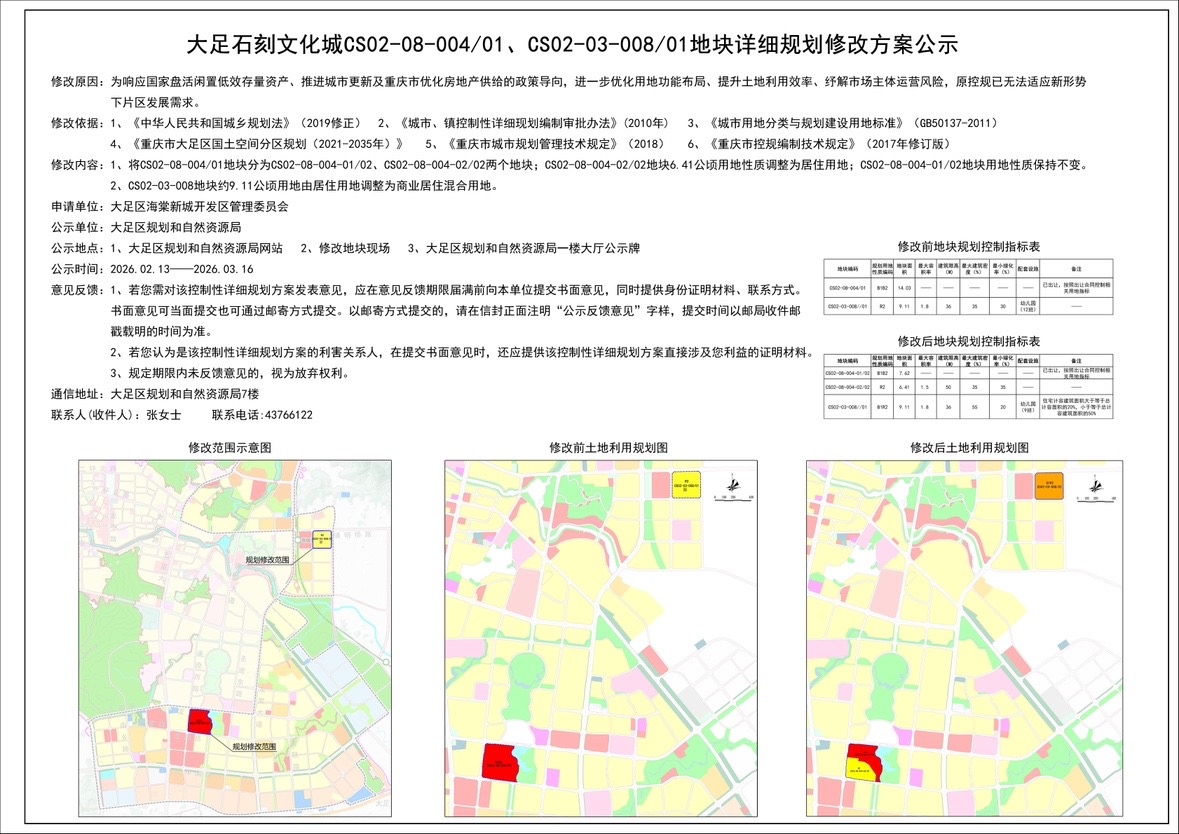This screenshot has height=834, width=1179.
Task: Select the red highlighted parcel in the scope map
Action: [x=200, y=723]
